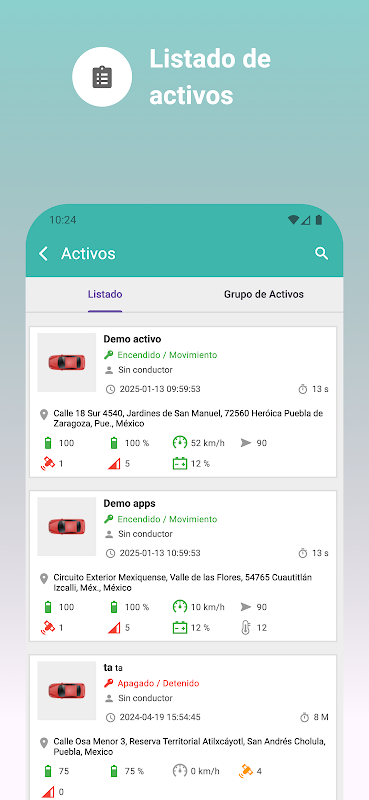Tap clock icon beside 2025-01-13 10:59:53
The image size is (369, 800).
click(110, 554)
